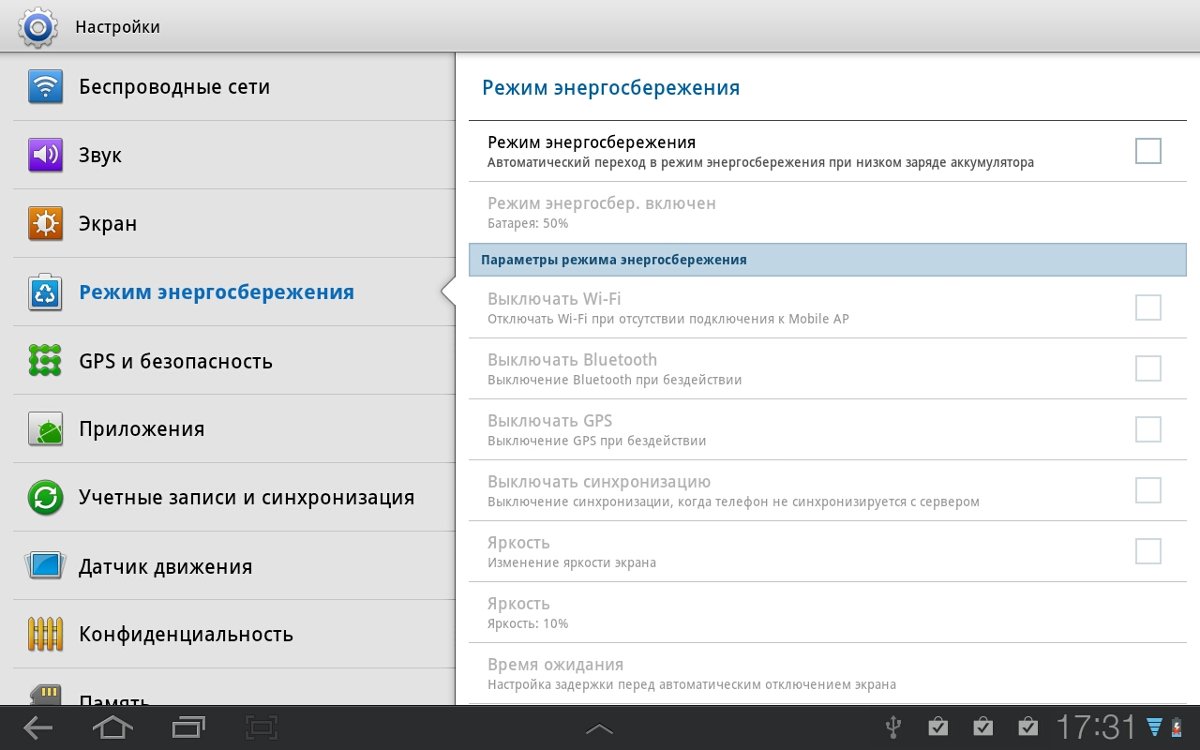Tap the Wi-Fi icon for Беспроводные сети

click(45, 87)
